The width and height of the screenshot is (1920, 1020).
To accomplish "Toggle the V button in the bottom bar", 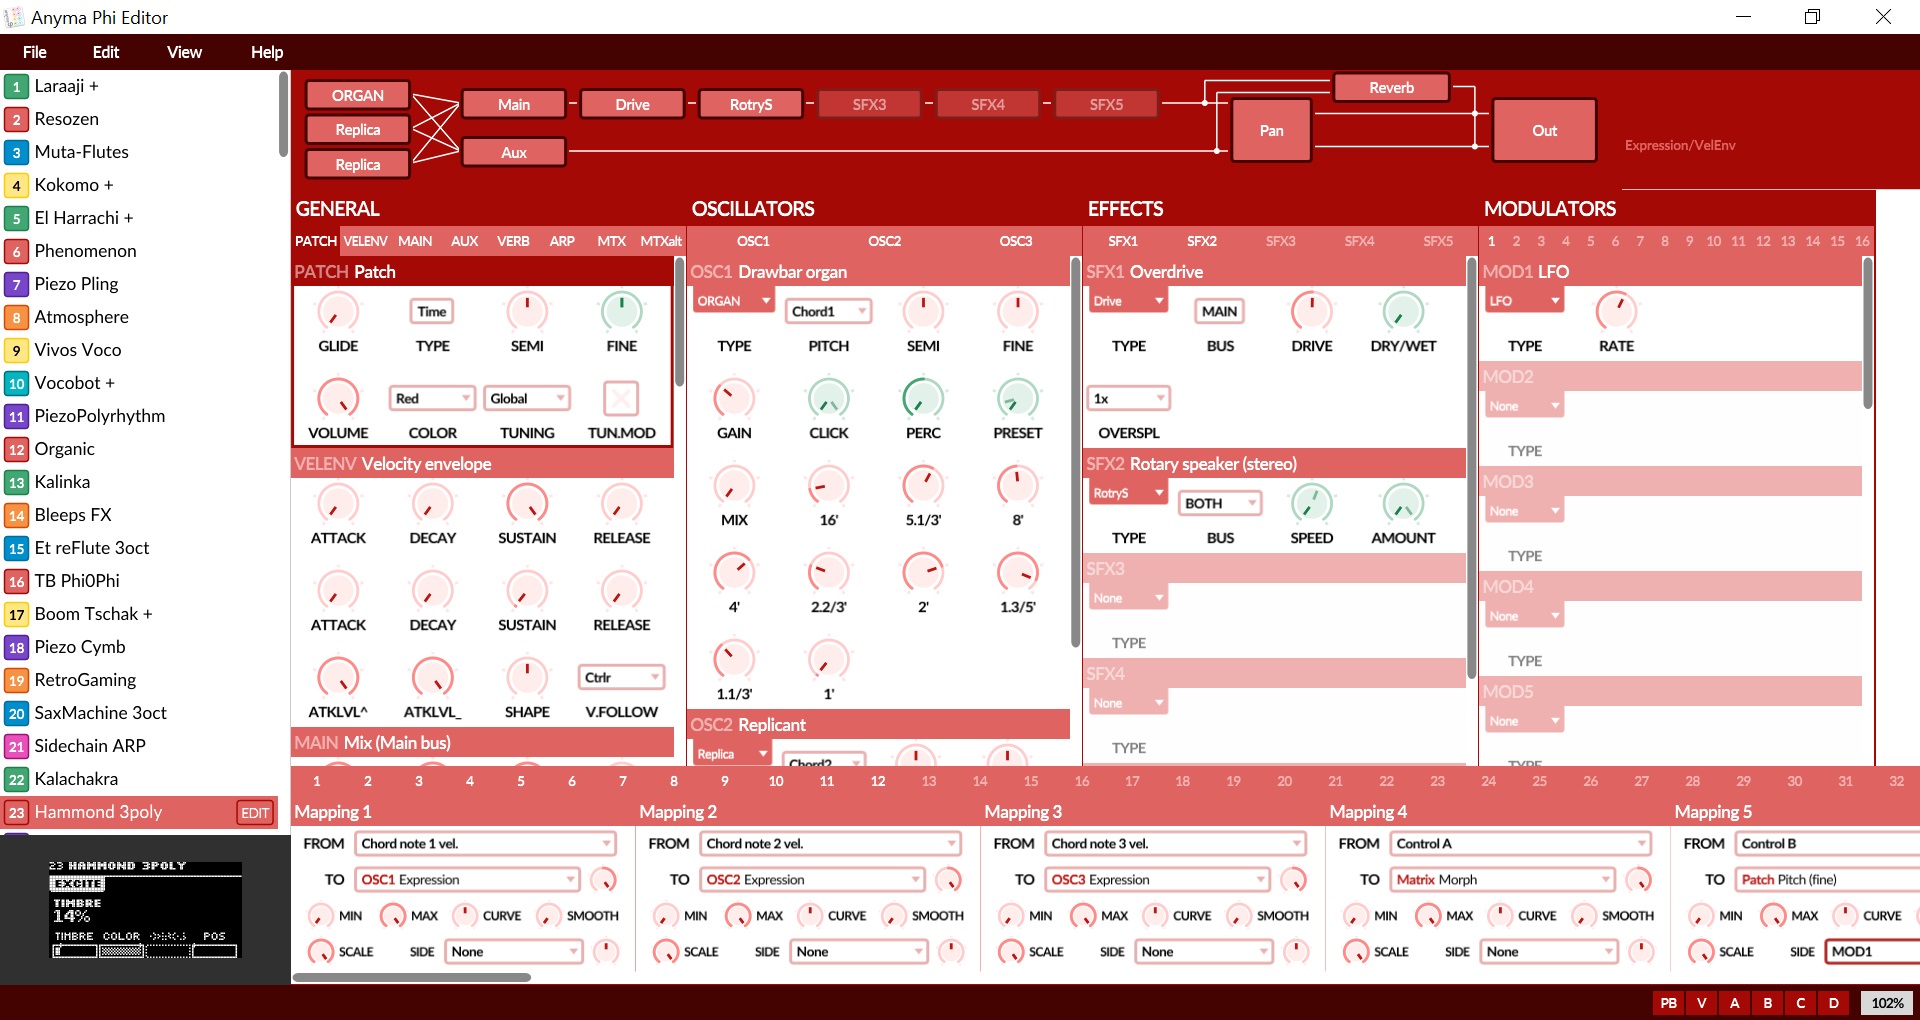I will 1702,1003.
